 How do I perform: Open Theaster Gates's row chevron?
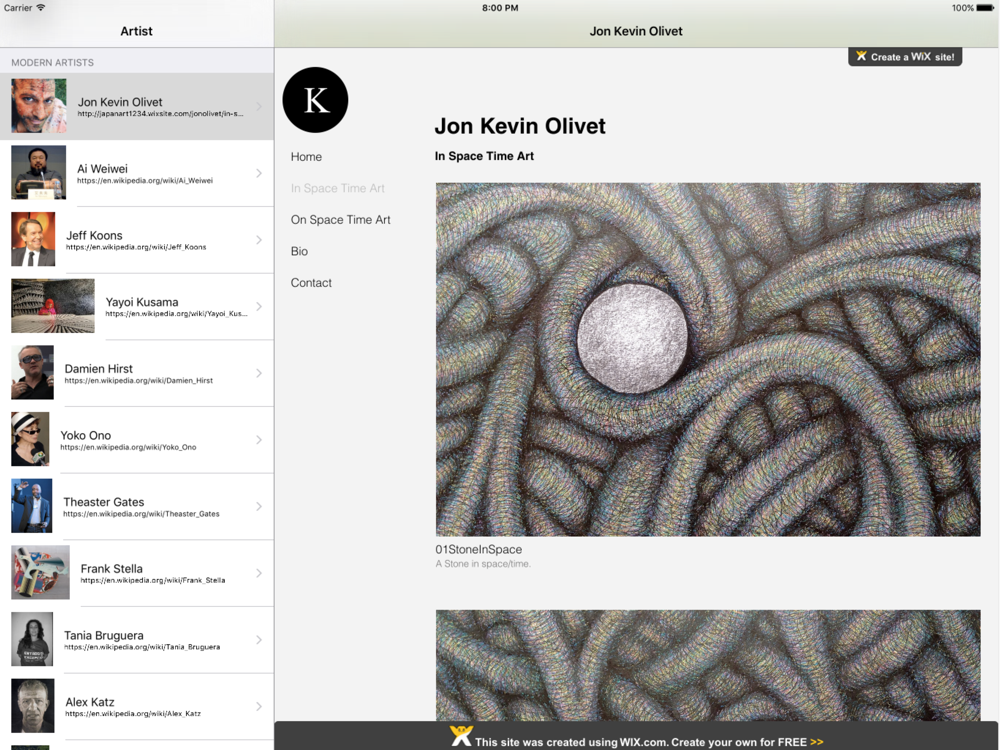(259, 506)
